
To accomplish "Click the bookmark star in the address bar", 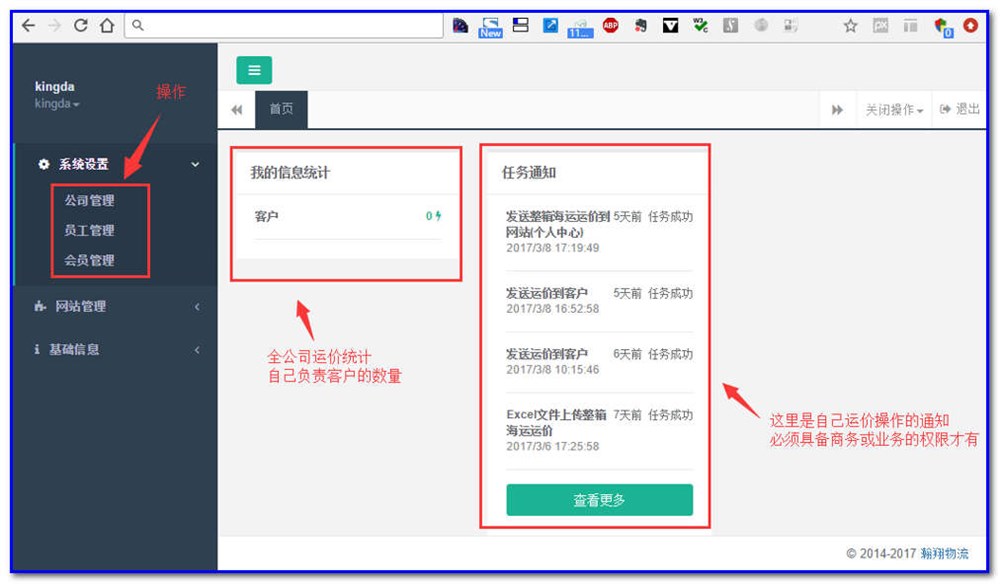I will (851, 25).
